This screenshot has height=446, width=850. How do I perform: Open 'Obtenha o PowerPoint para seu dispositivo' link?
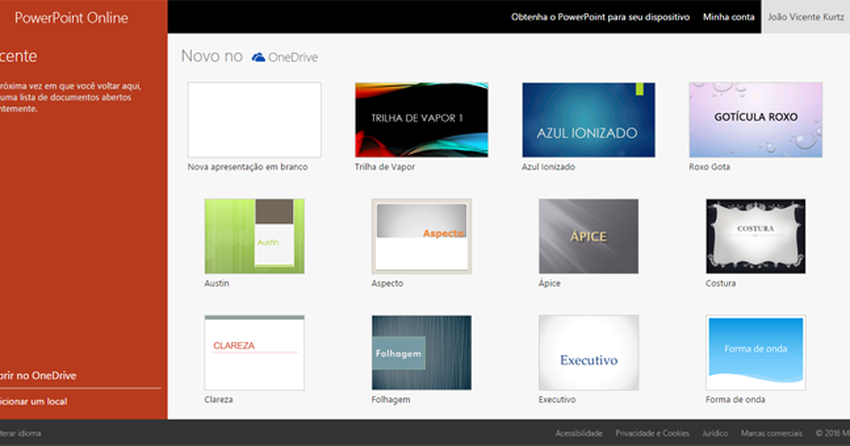(600, 17)
